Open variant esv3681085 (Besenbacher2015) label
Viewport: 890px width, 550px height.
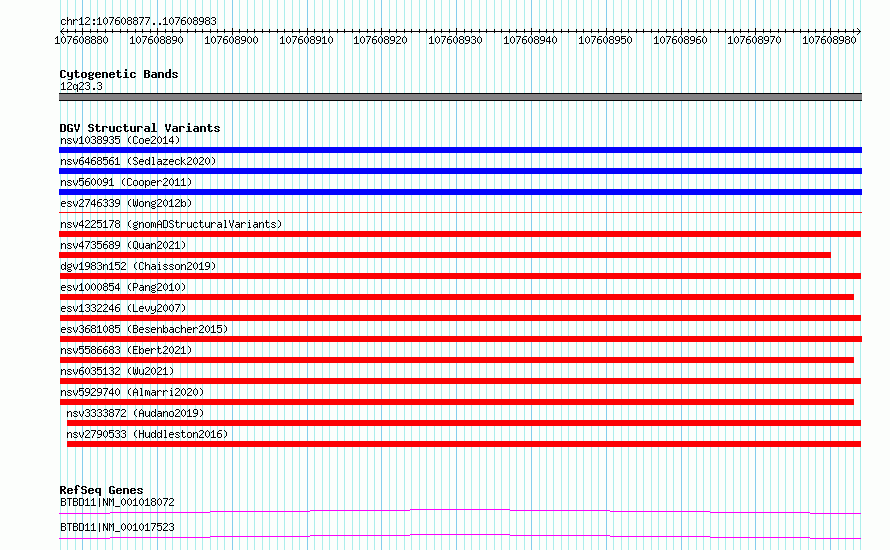(x=144, y=329)
